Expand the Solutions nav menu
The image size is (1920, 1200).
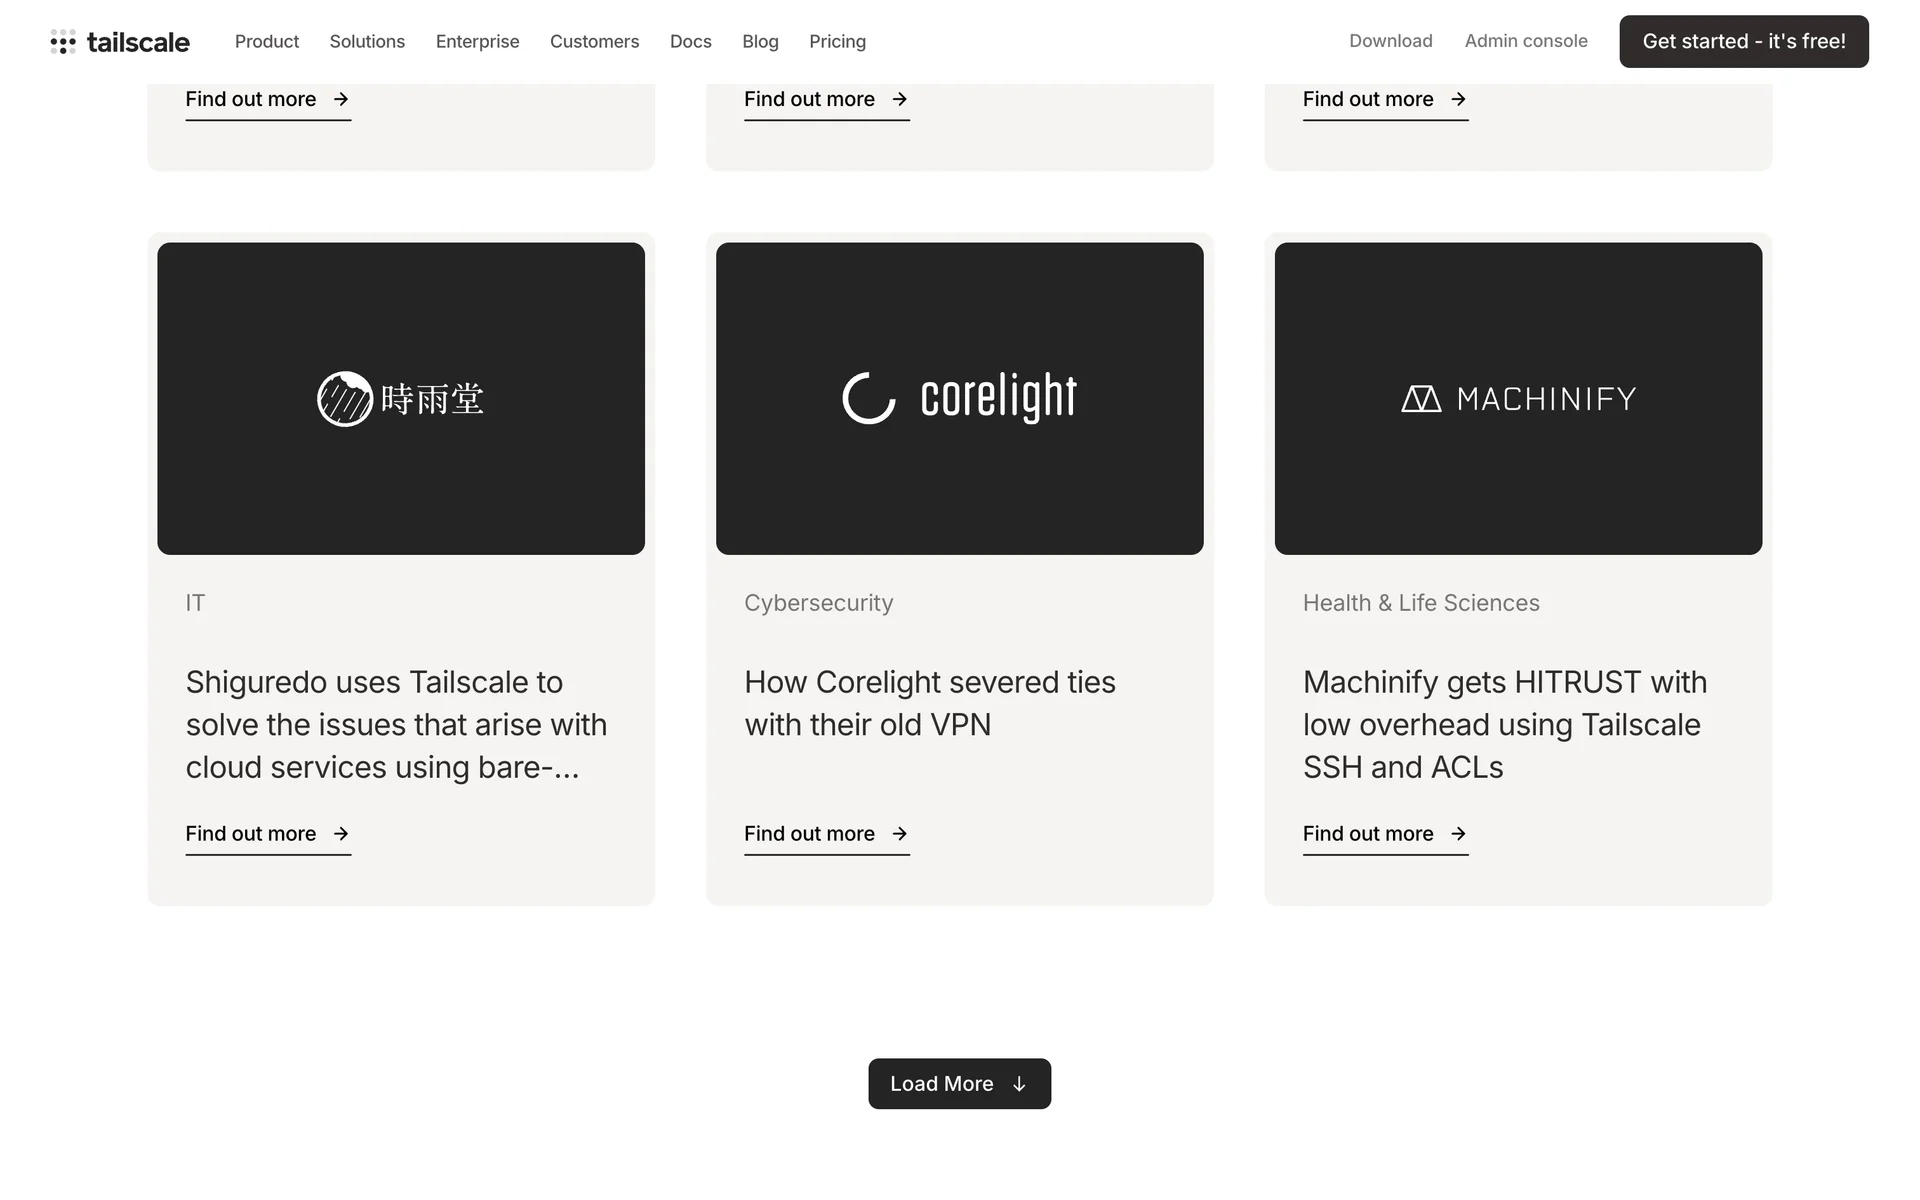[x=367, y=42]
